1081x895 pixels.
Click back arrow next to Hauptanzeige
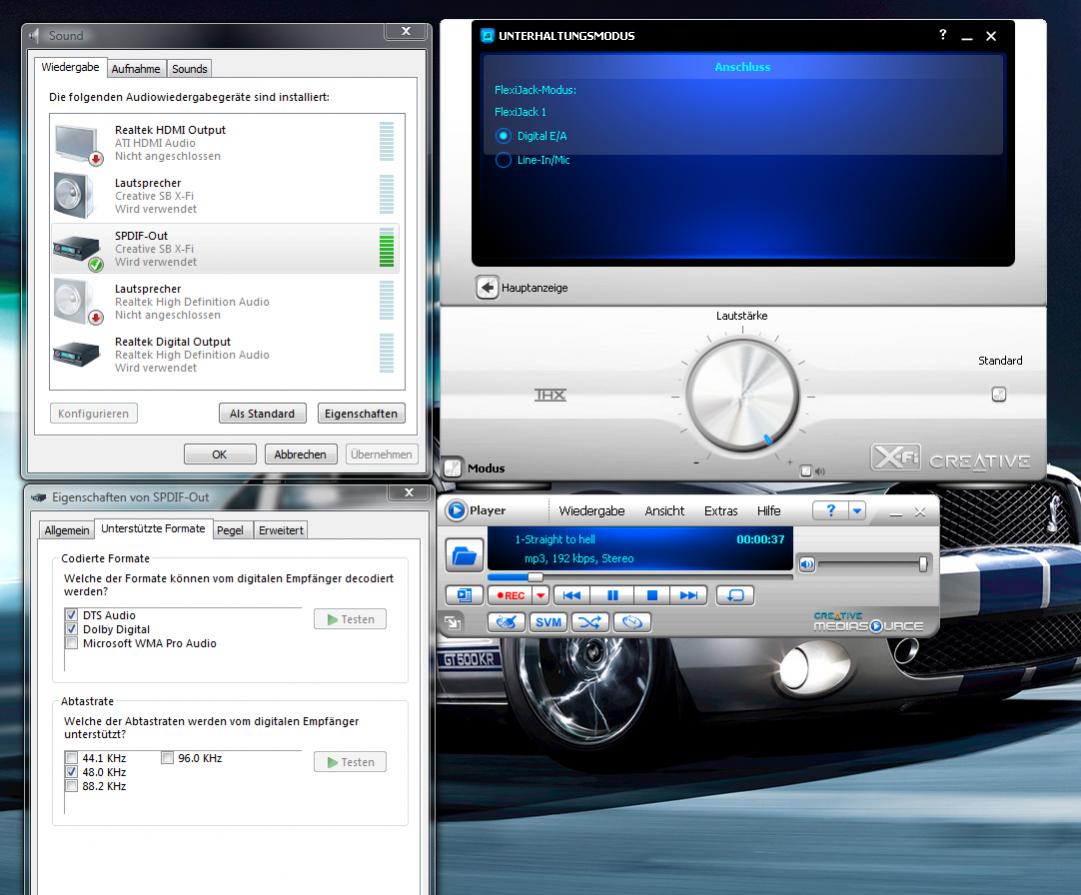pos(487,288)
